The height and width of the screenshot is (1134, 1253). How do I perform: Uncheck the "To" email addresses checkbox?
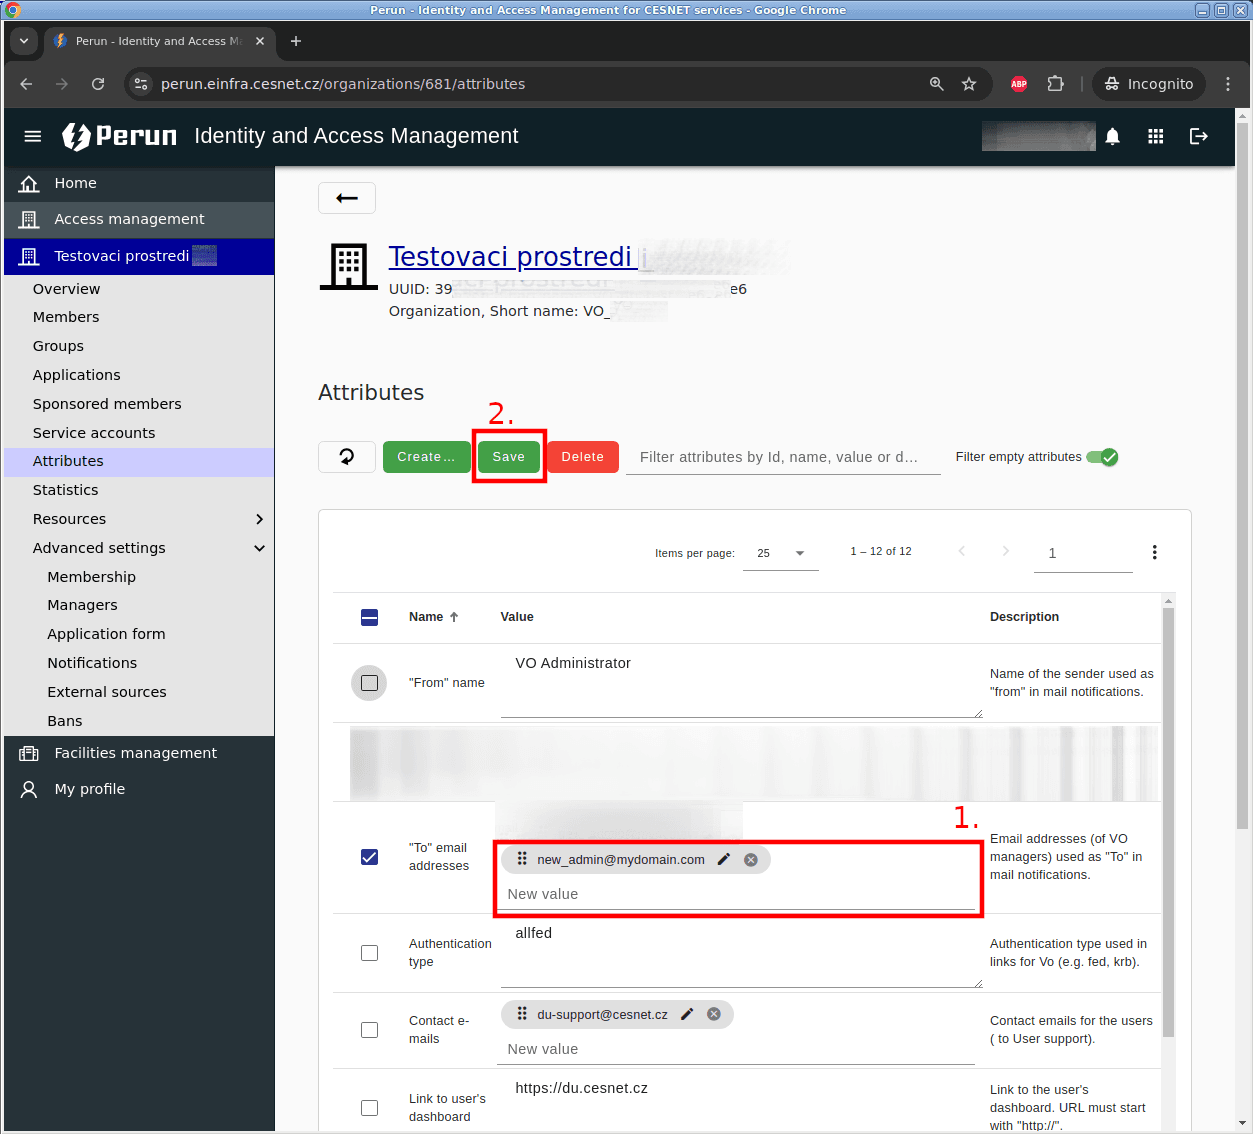[x=369, y=857]
